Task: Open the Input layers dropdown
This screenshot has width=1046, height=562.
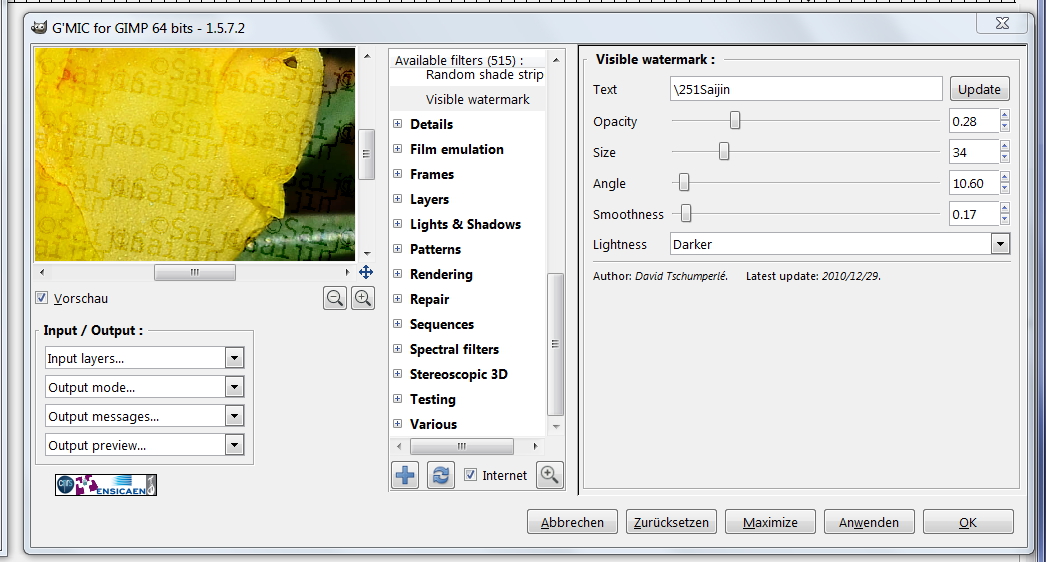Action: click(145, 358)
